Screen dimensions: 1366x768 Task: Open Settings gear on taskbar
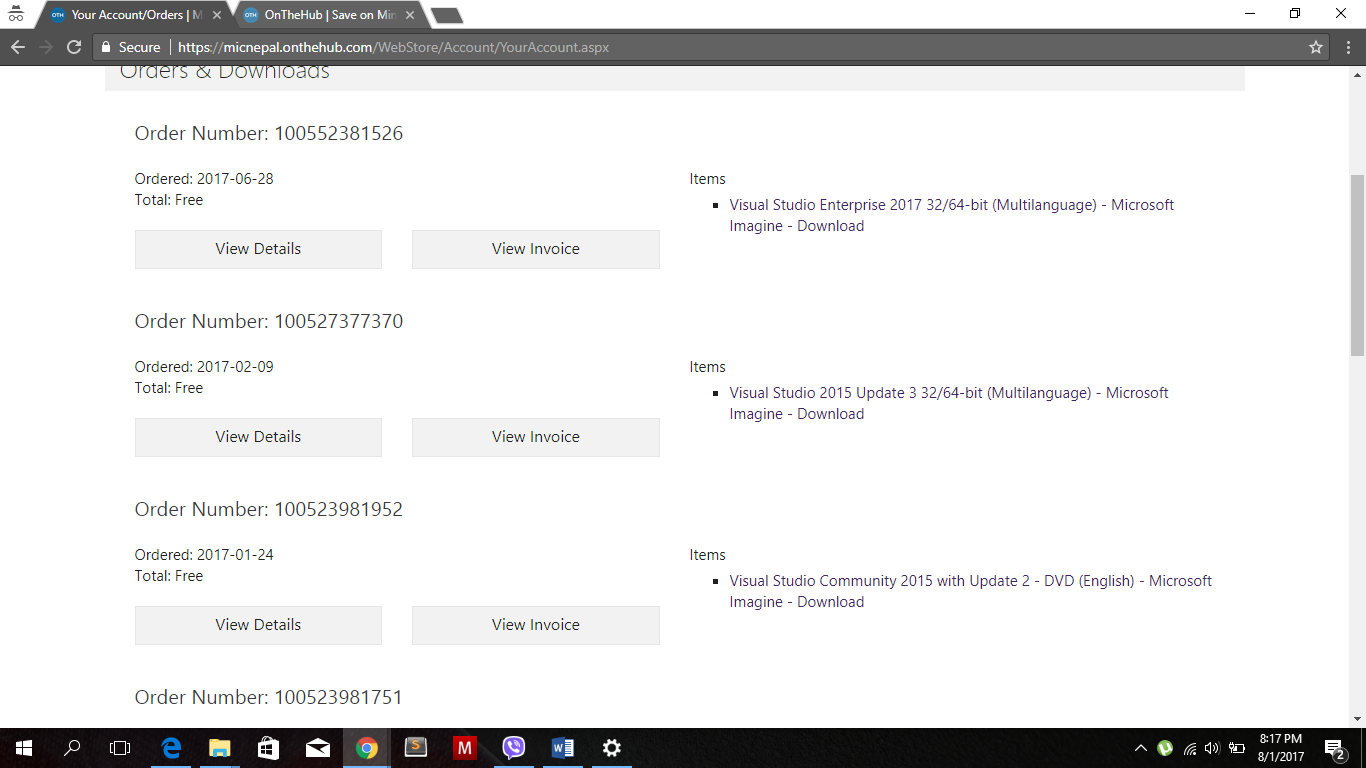pyautogui.click(x=612, y=748)
